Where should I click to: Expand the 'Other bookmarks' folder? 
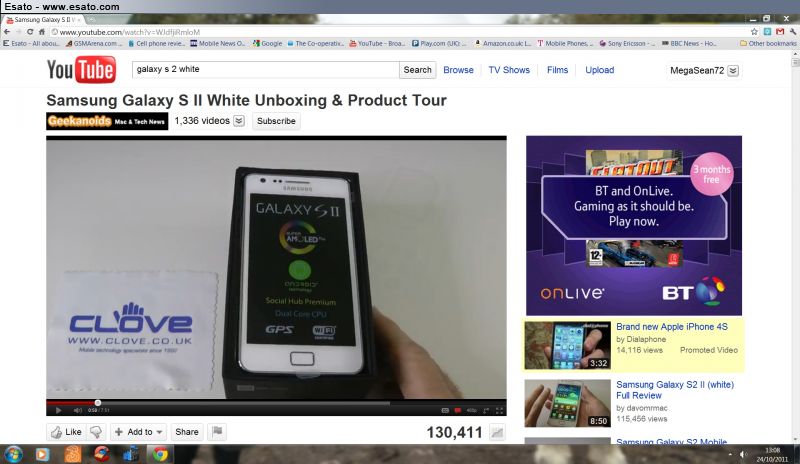click(x=768, y=43)
